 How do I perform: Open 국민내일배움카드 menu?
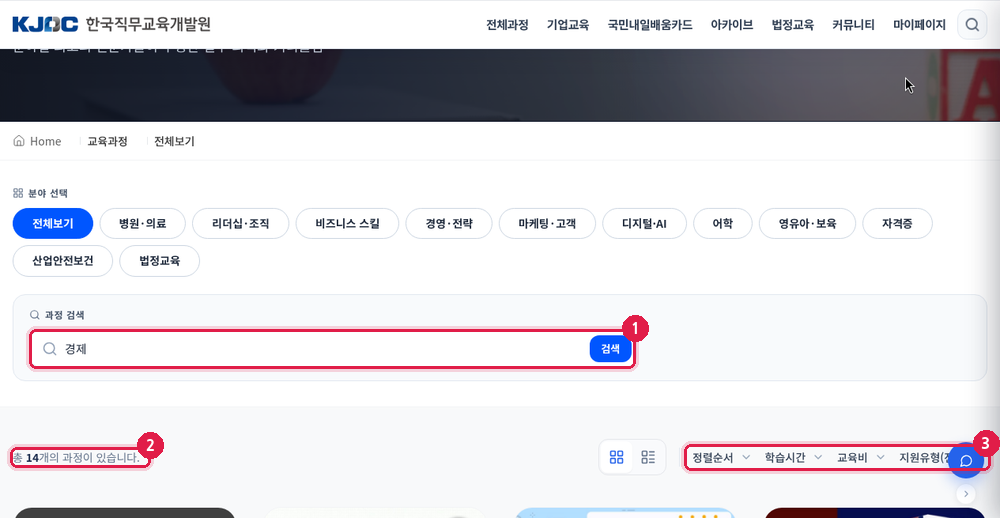pyautogui.click(x=650, y=25)
